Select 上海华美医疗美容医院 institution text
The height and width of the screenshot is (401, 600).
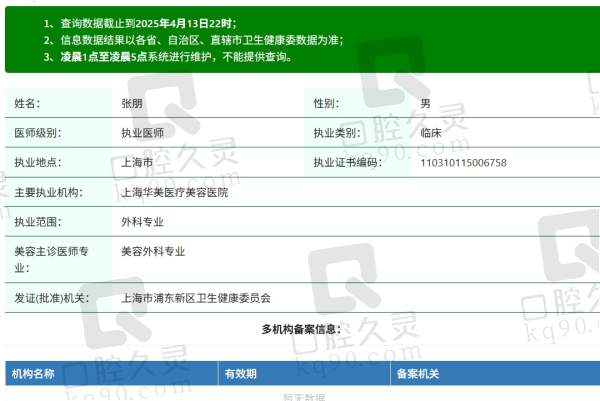click(x=174, y=192)
